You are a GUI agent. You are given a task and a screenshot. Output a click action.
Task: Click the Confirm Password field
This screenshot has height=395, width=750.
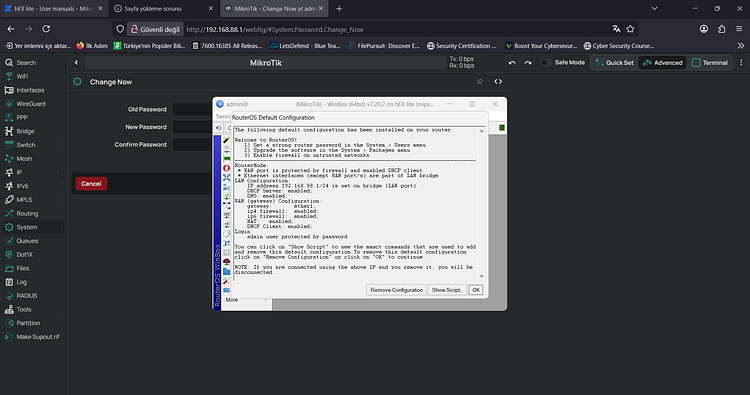(193, 144)
